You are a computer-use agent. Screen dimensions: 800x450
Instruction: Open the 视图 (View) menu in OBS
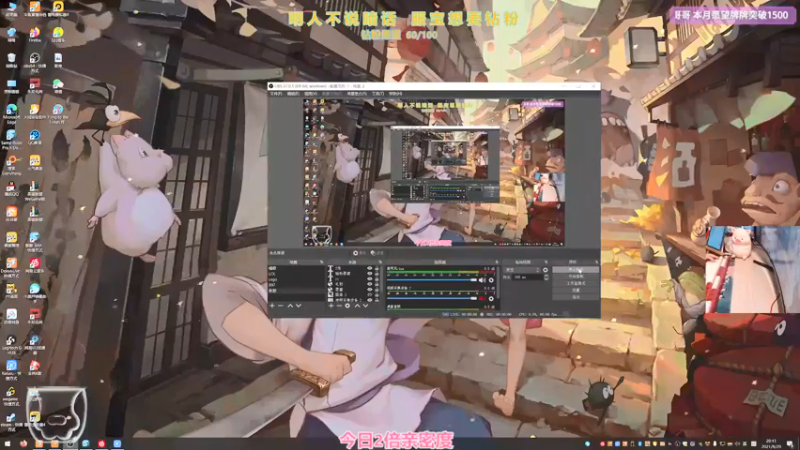point(311,94)
